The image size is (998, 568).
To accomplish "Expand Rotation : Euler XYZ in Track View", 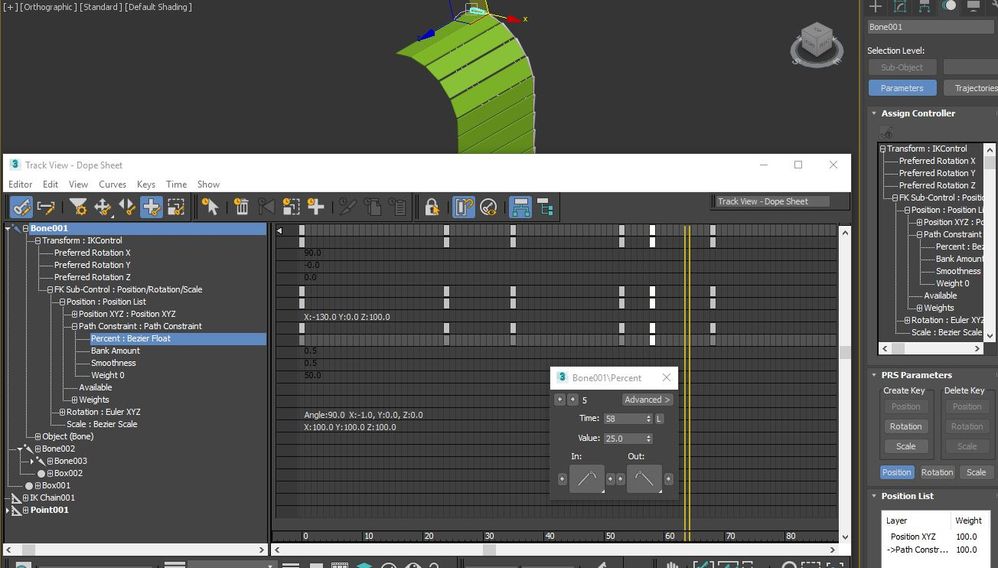I will [x=62, y=412].
